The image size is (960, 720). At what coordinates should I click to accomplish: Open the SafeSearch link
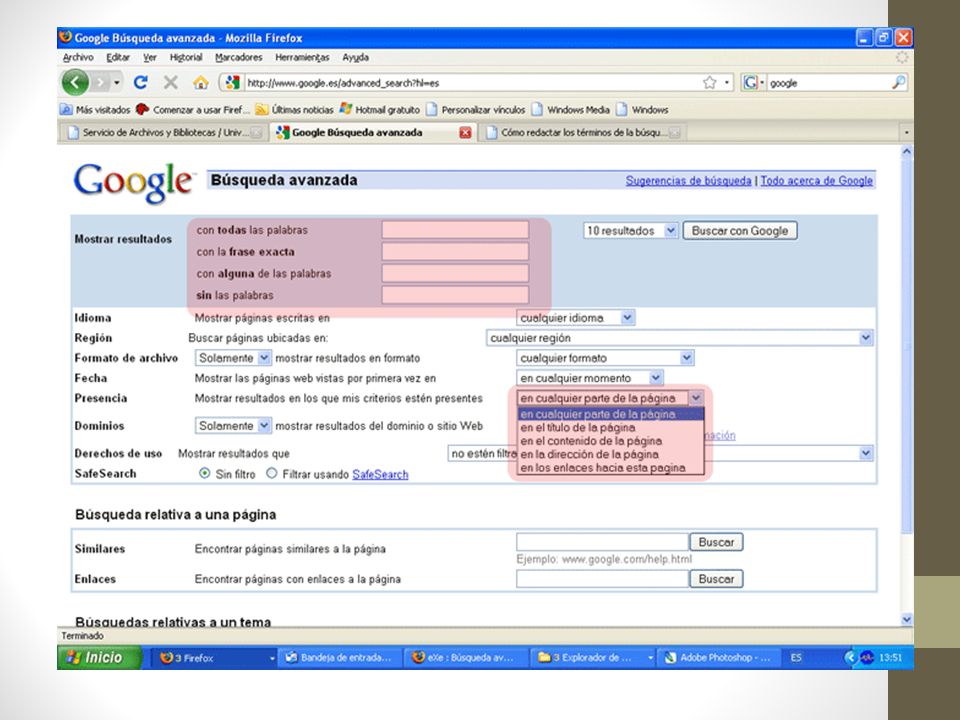(380, 474)
